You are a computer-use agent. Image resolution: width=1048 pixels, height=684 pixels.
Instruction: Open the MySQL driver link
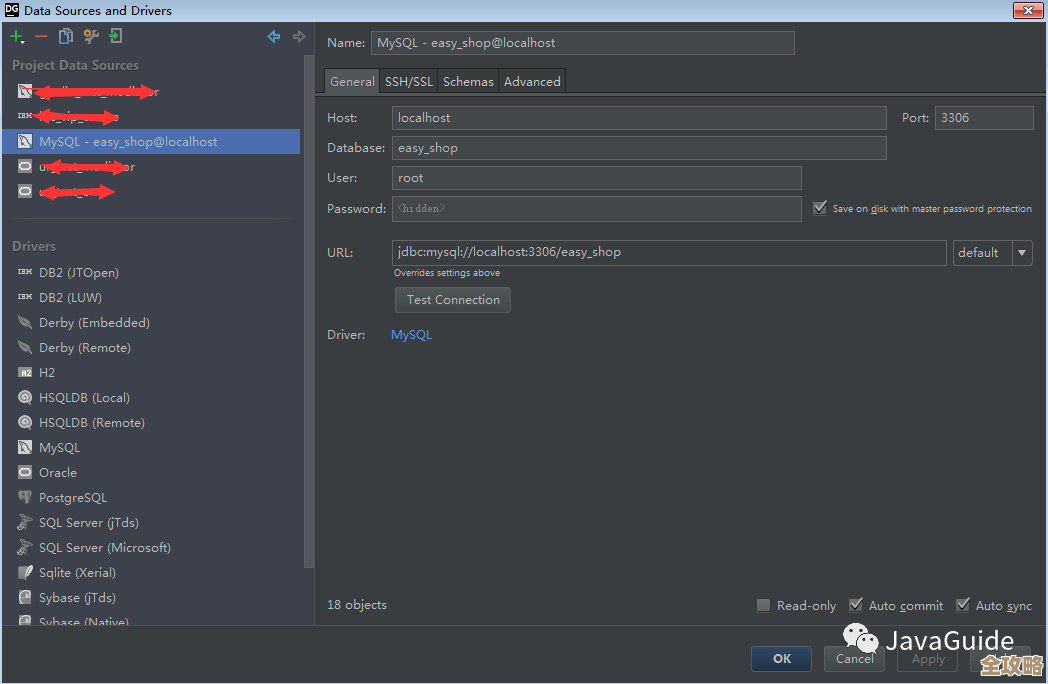411,335
